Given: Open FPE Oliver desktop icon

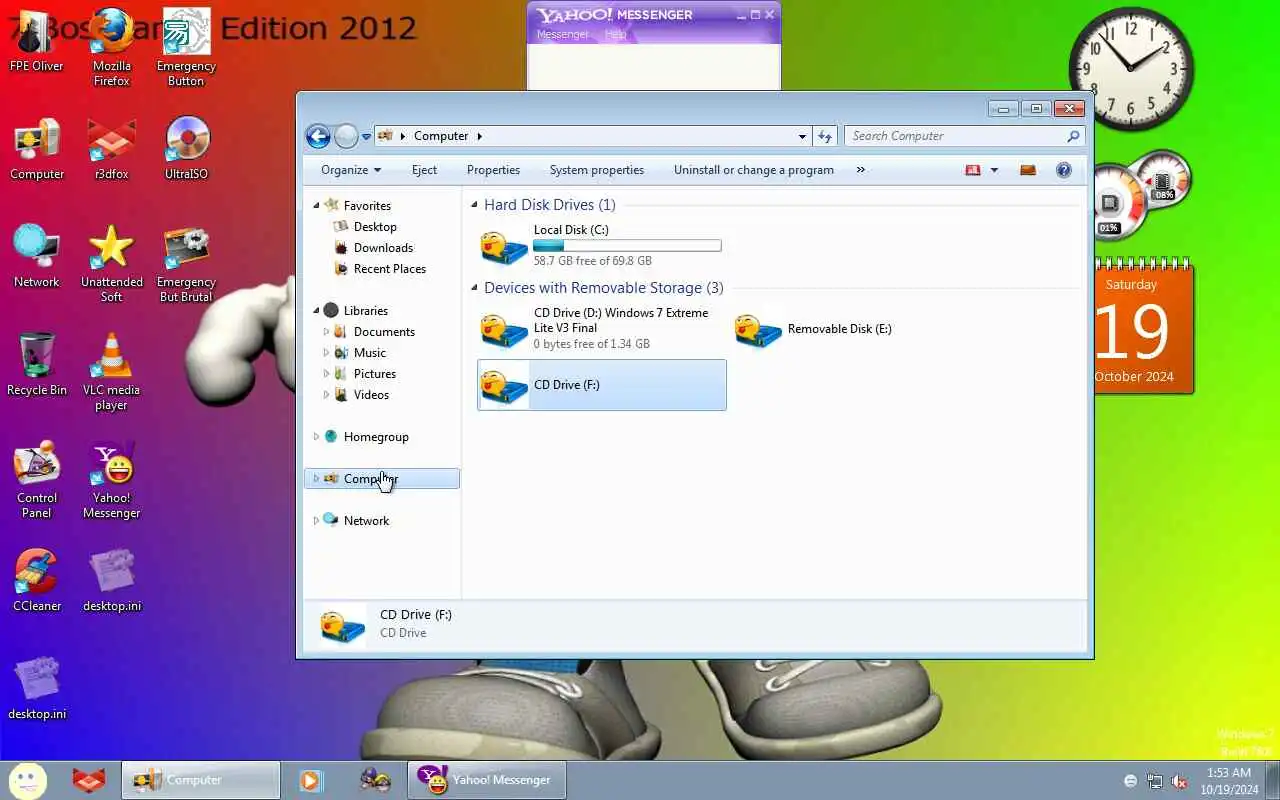Looking at the screenshot, I should (37, 40).
